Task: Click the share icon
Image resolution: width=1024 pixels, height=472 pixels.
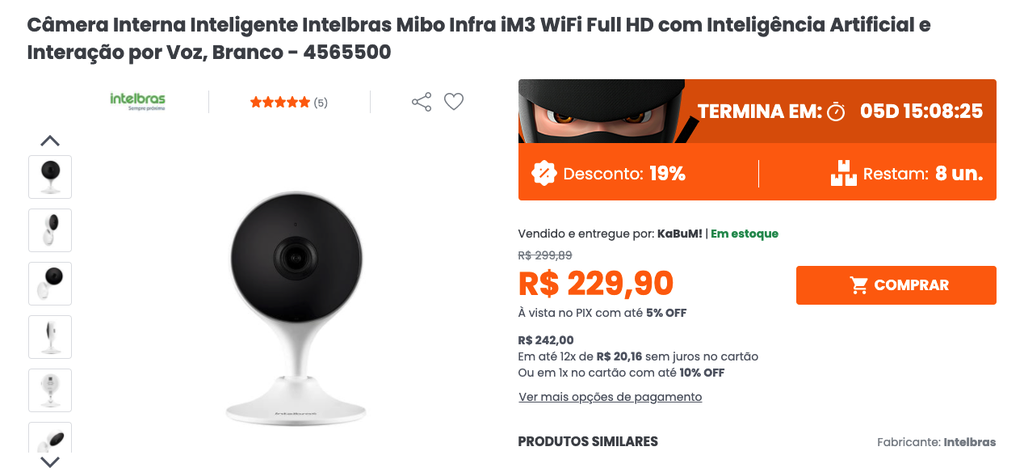Action: click(421, 102)
